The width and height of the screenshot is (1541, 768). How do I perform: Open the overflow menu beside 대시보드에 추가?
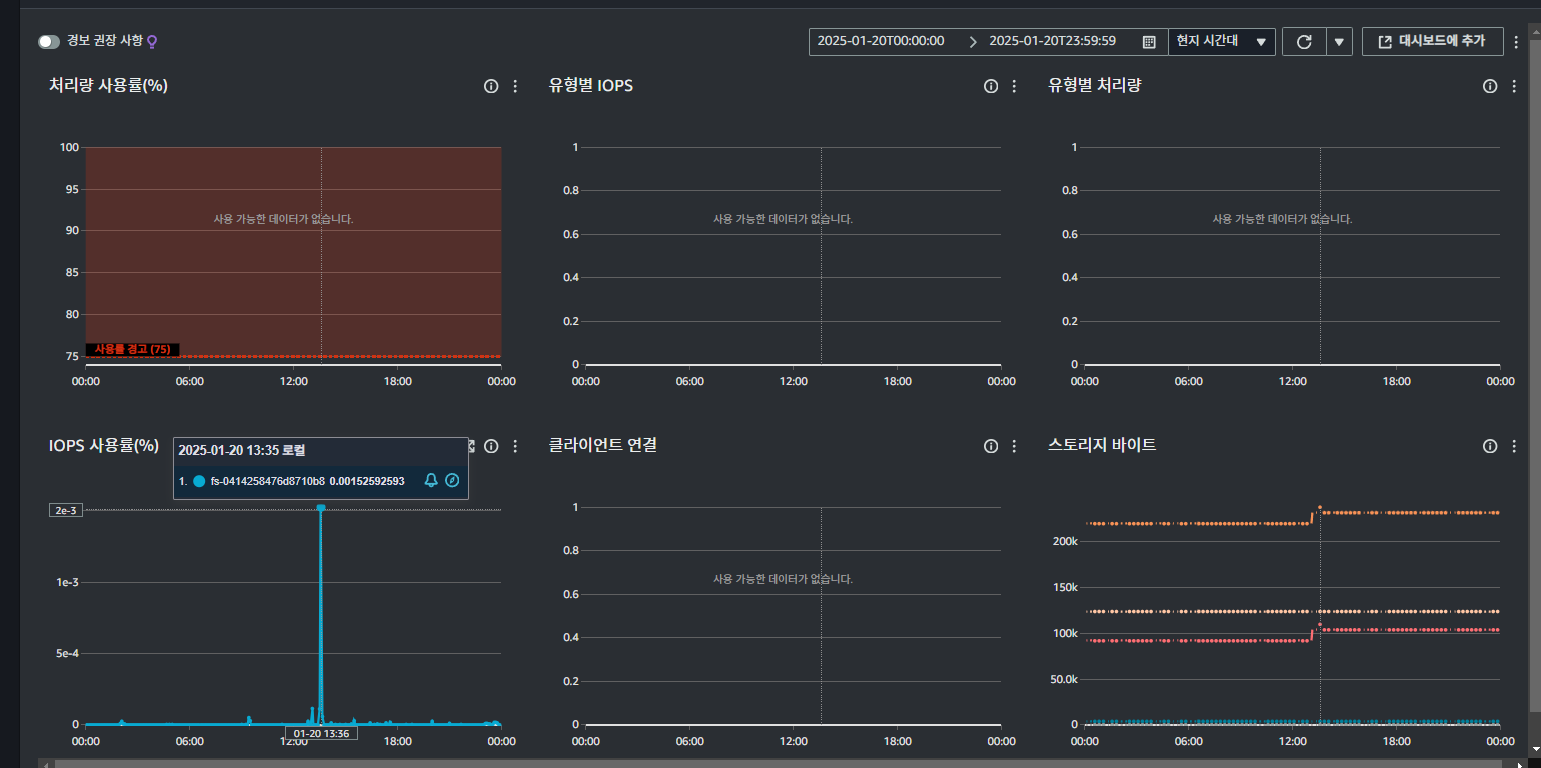click(1516, 42)
